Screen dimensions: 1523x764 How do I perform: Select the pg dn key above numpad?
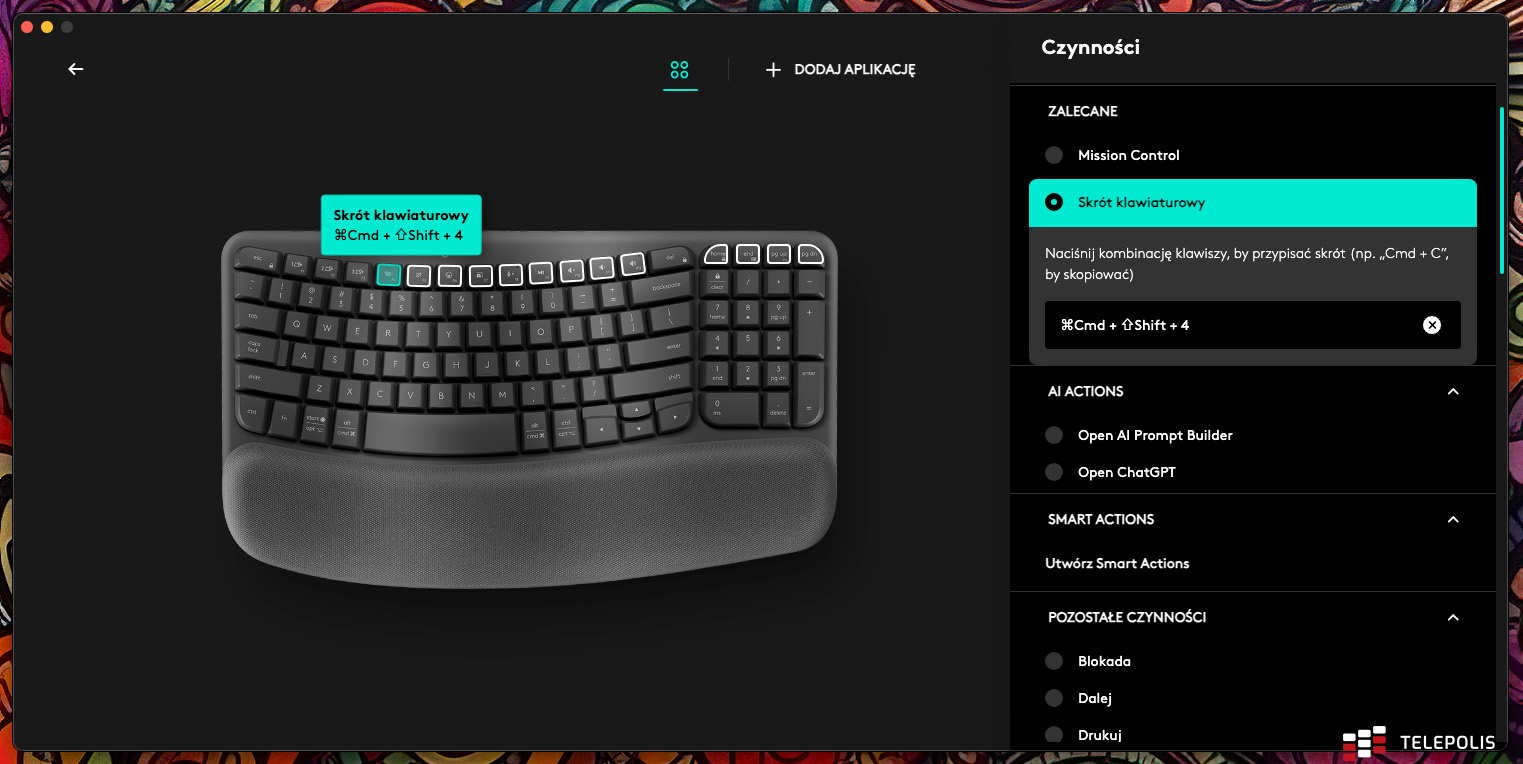coord(810,254)
